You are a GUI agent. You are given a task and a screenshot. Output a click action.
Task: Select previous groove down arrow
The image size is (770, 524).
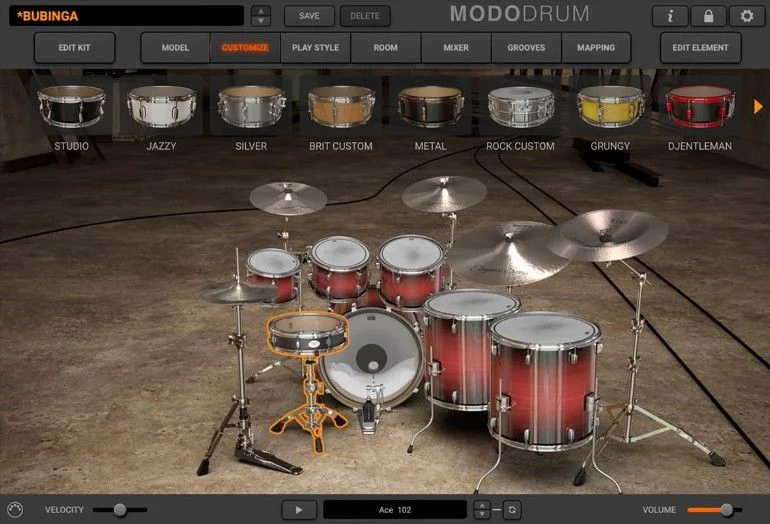point(482,514)
